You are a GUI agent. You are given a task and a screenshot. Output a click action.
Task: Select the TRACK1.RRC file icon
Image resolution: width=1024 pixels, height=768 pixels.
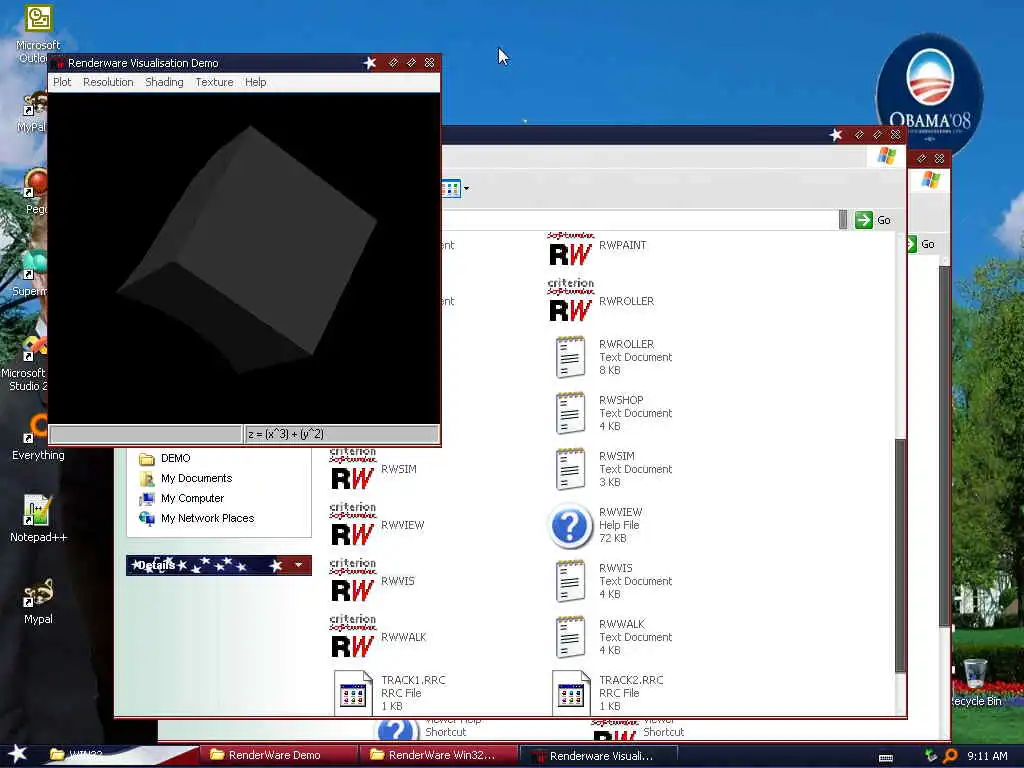pos(353,692)
